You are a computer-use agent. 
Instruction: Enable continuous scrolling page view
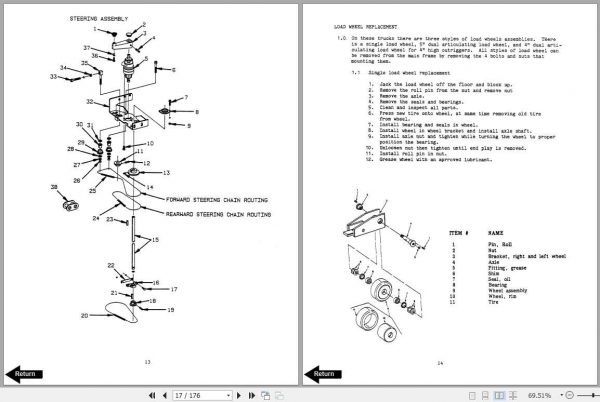click(485, 395)
